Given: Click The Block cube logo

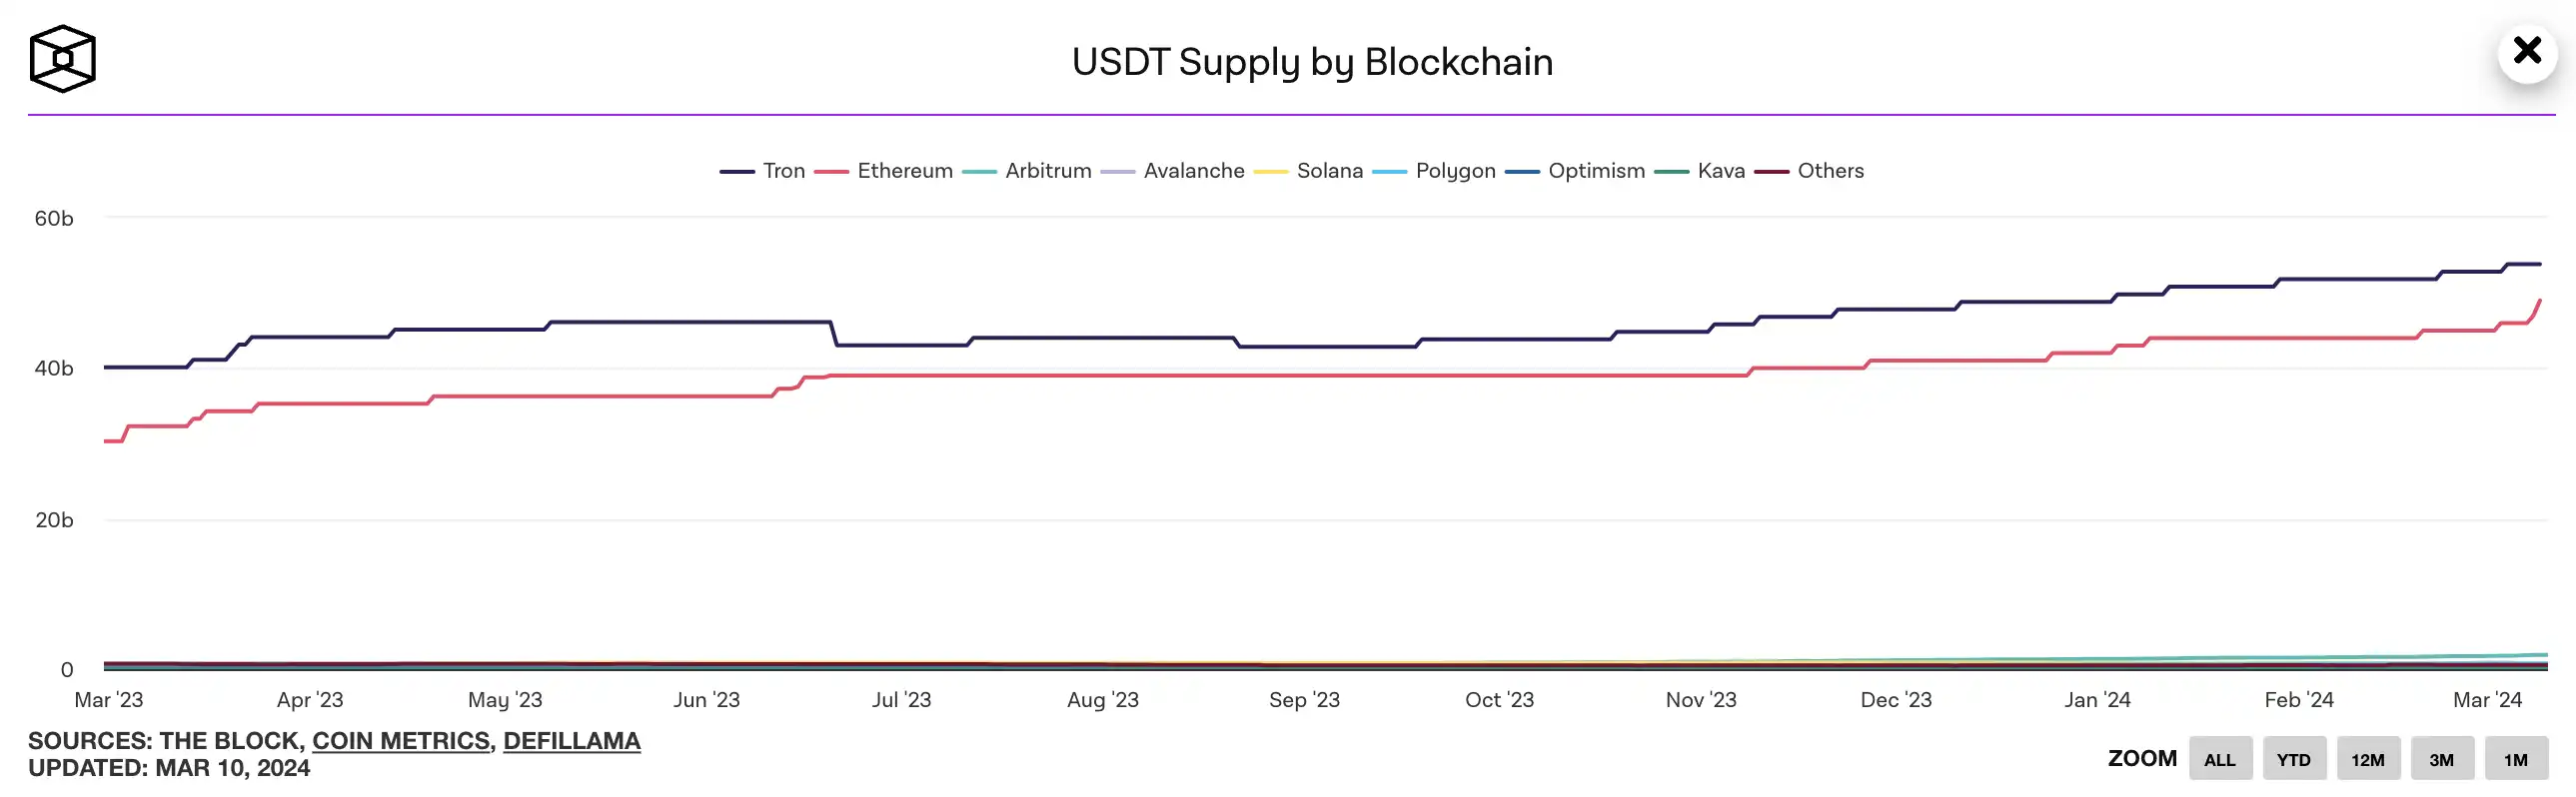Looking at the screenshot, I should [x=62, y=59].
